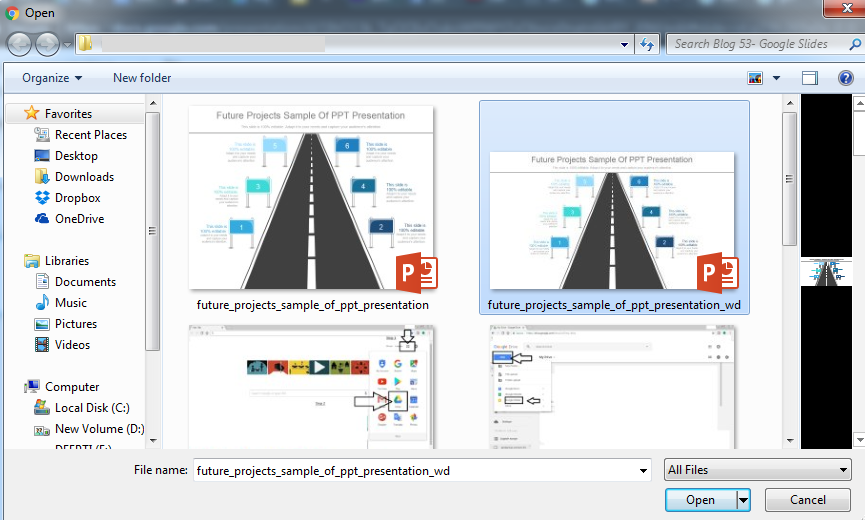Screen dimensions: 865x520
Task: Open the recent pages dropdown arrow
Action: pyautogui.click(x=67, y=45)
